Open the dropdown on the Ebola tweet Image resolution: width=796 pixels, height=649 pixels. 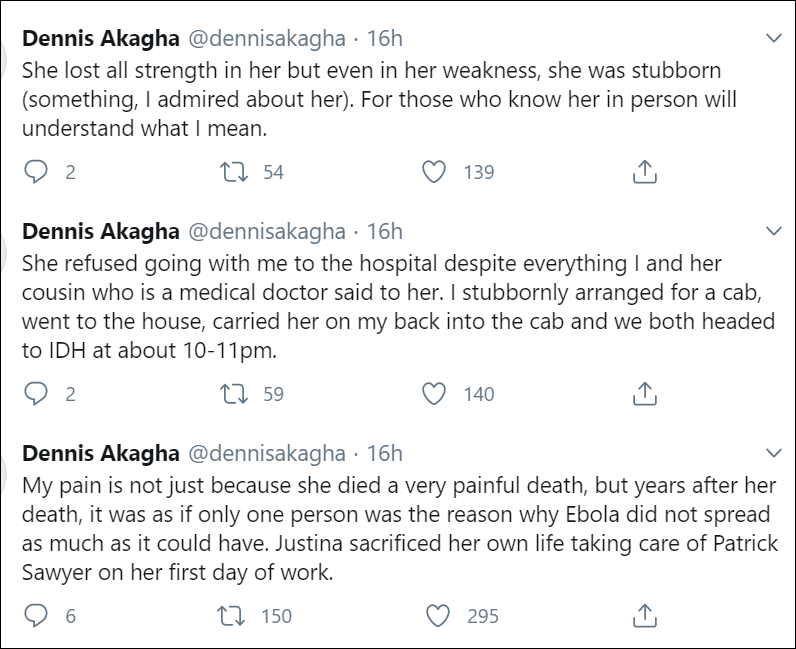773,453
